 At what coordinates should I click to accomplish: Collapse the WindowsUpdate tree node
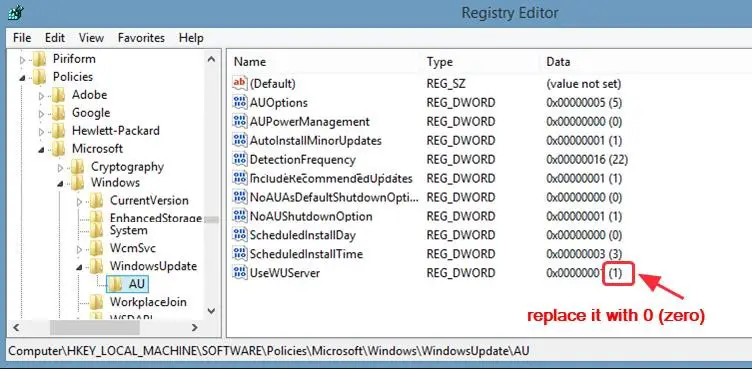pyautogui.click(x=80, y=267)
